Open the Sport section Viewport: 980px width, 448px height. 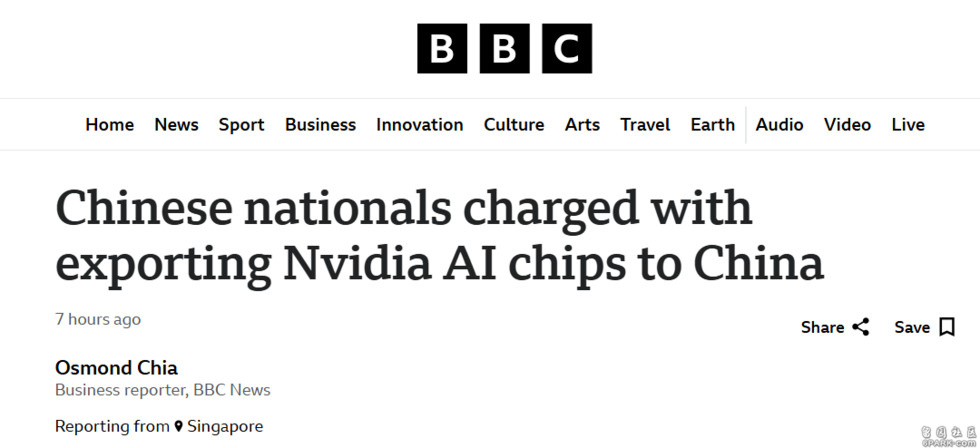(241, 125)
